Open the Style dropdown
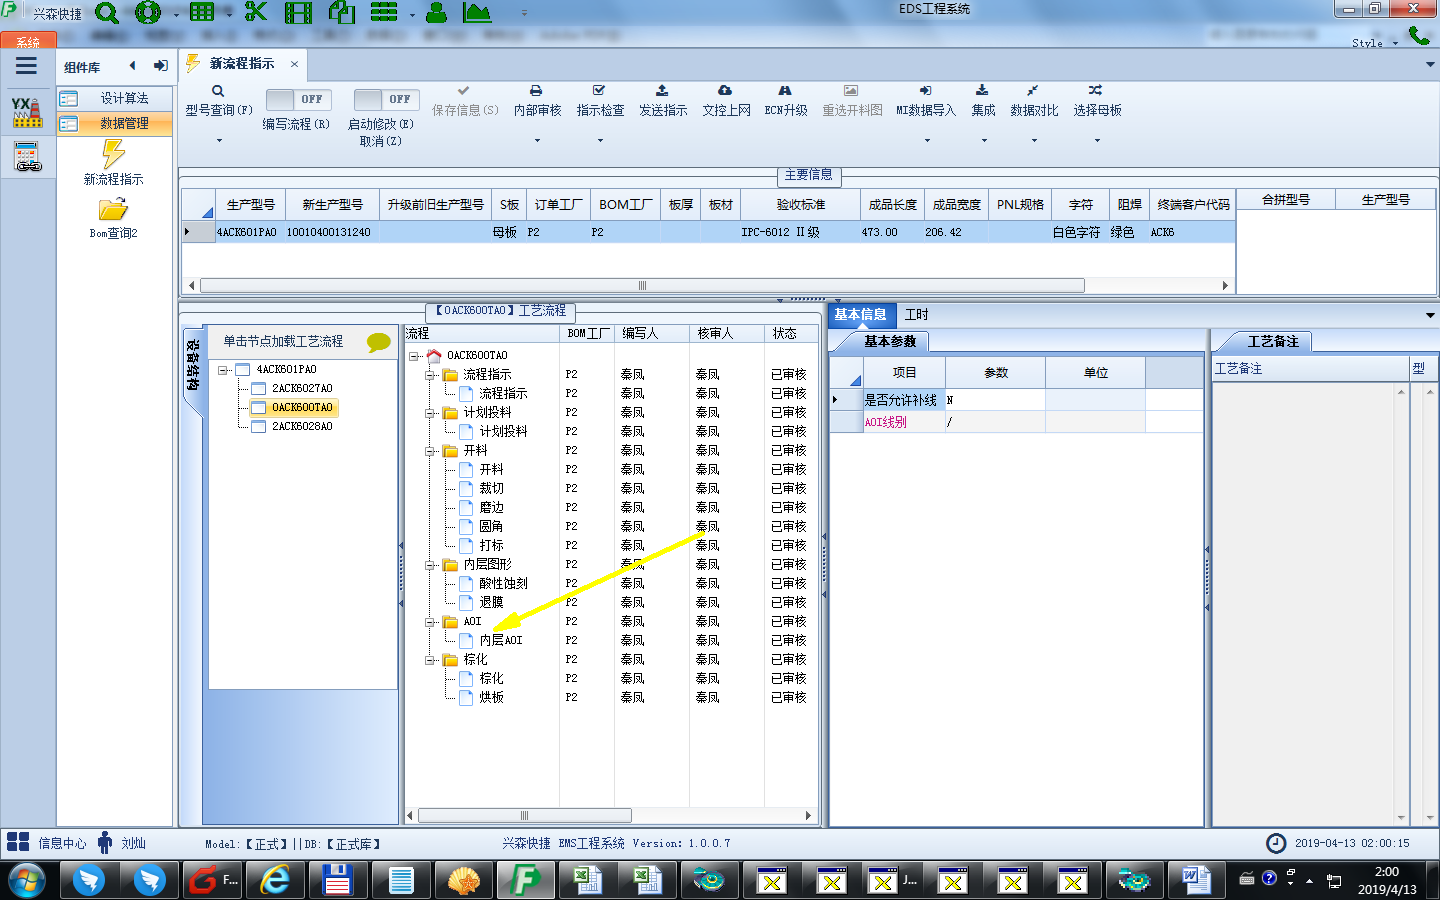This screenshot has height=900, width=1440. [x=1374, y=43]
